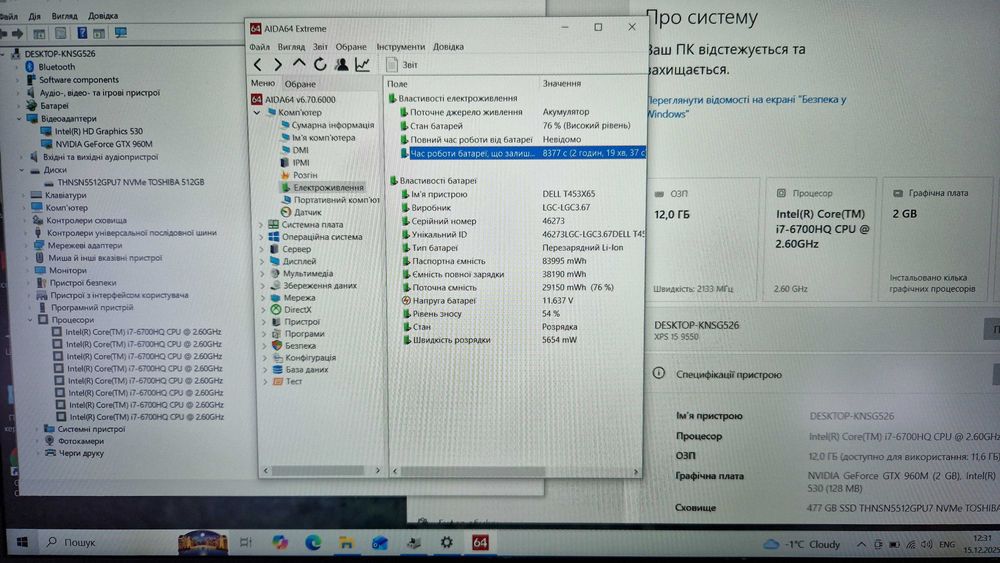Viewport: 1000px width, 563px height.
Task: Select Розгін item in AIDA64 tree
Action: click(299, 175)
